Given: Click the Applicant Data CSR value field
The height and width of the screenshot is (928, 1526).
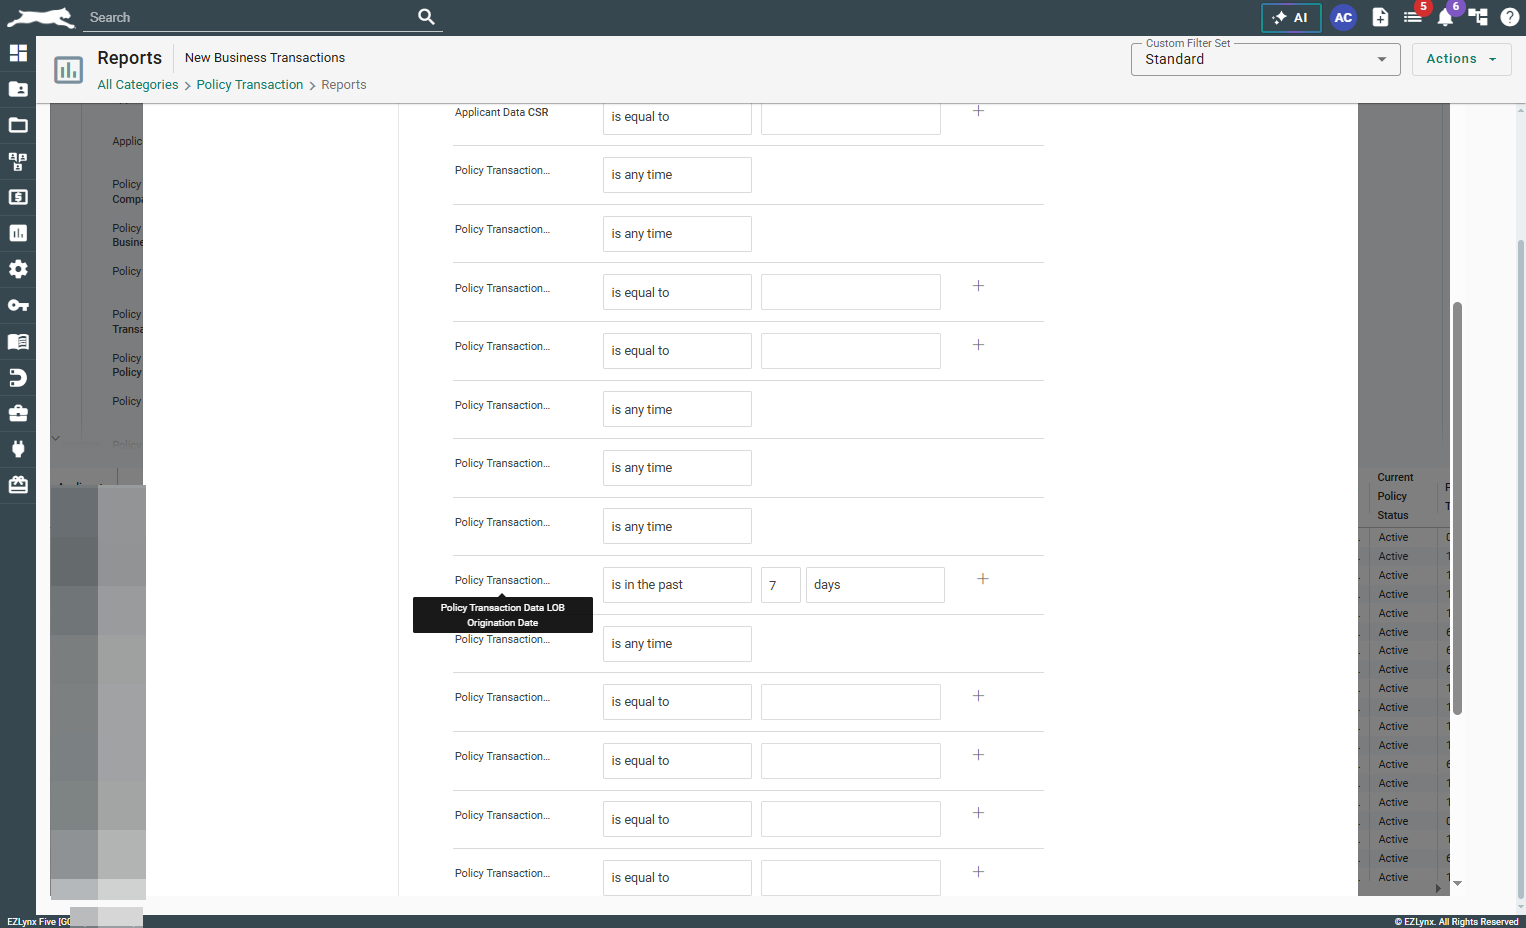Looking at the screenshot, I should 851,117.
